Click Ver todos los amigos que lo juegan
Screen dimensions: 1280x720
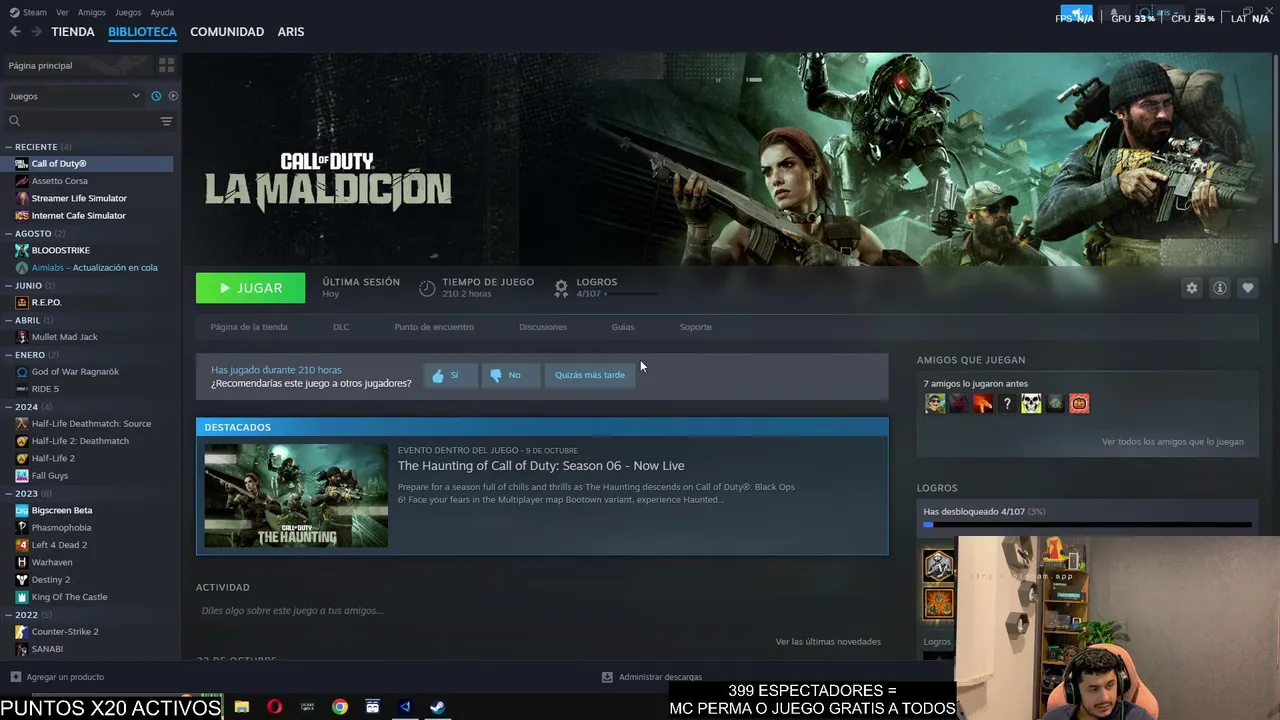click(1173, 442)
